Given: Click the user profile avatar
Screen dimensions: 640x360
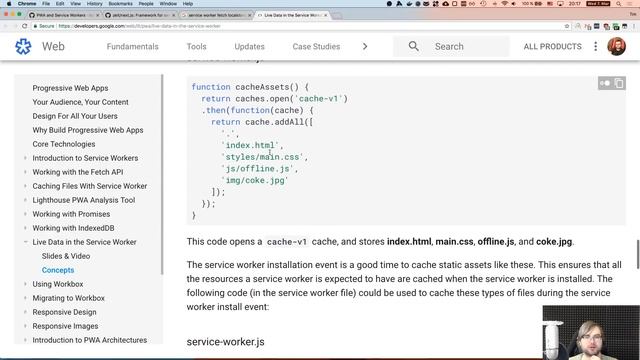Looking at the screenshot, I should [616, 46].
